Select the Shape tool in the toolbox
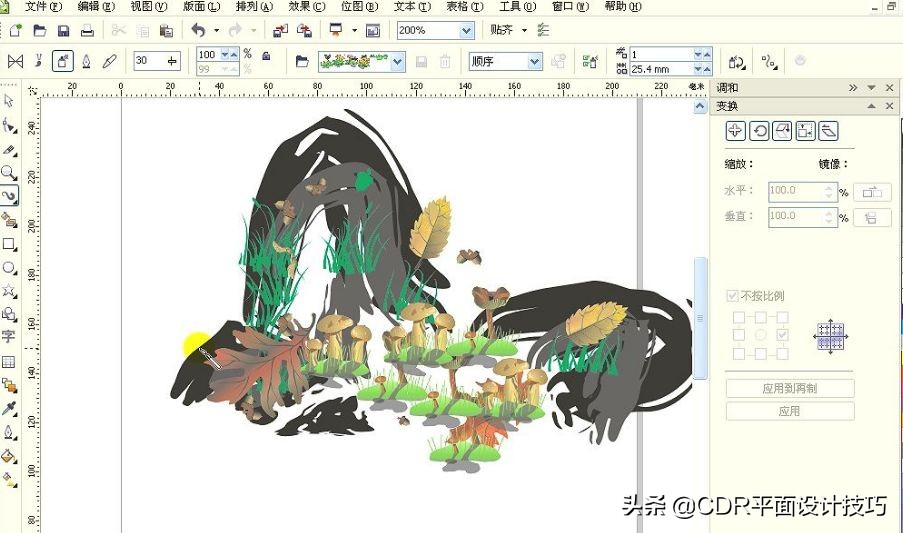Screen dimensions: 903x533 [9, 125]
